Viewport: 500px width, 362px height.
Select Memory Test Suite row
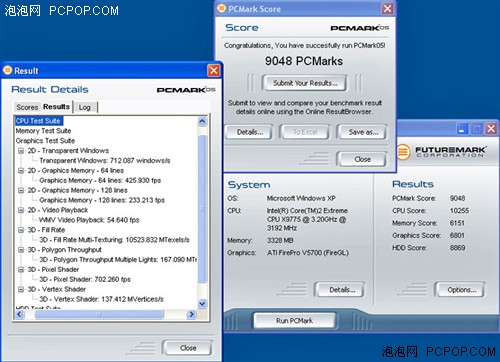[x=43, y=131]
